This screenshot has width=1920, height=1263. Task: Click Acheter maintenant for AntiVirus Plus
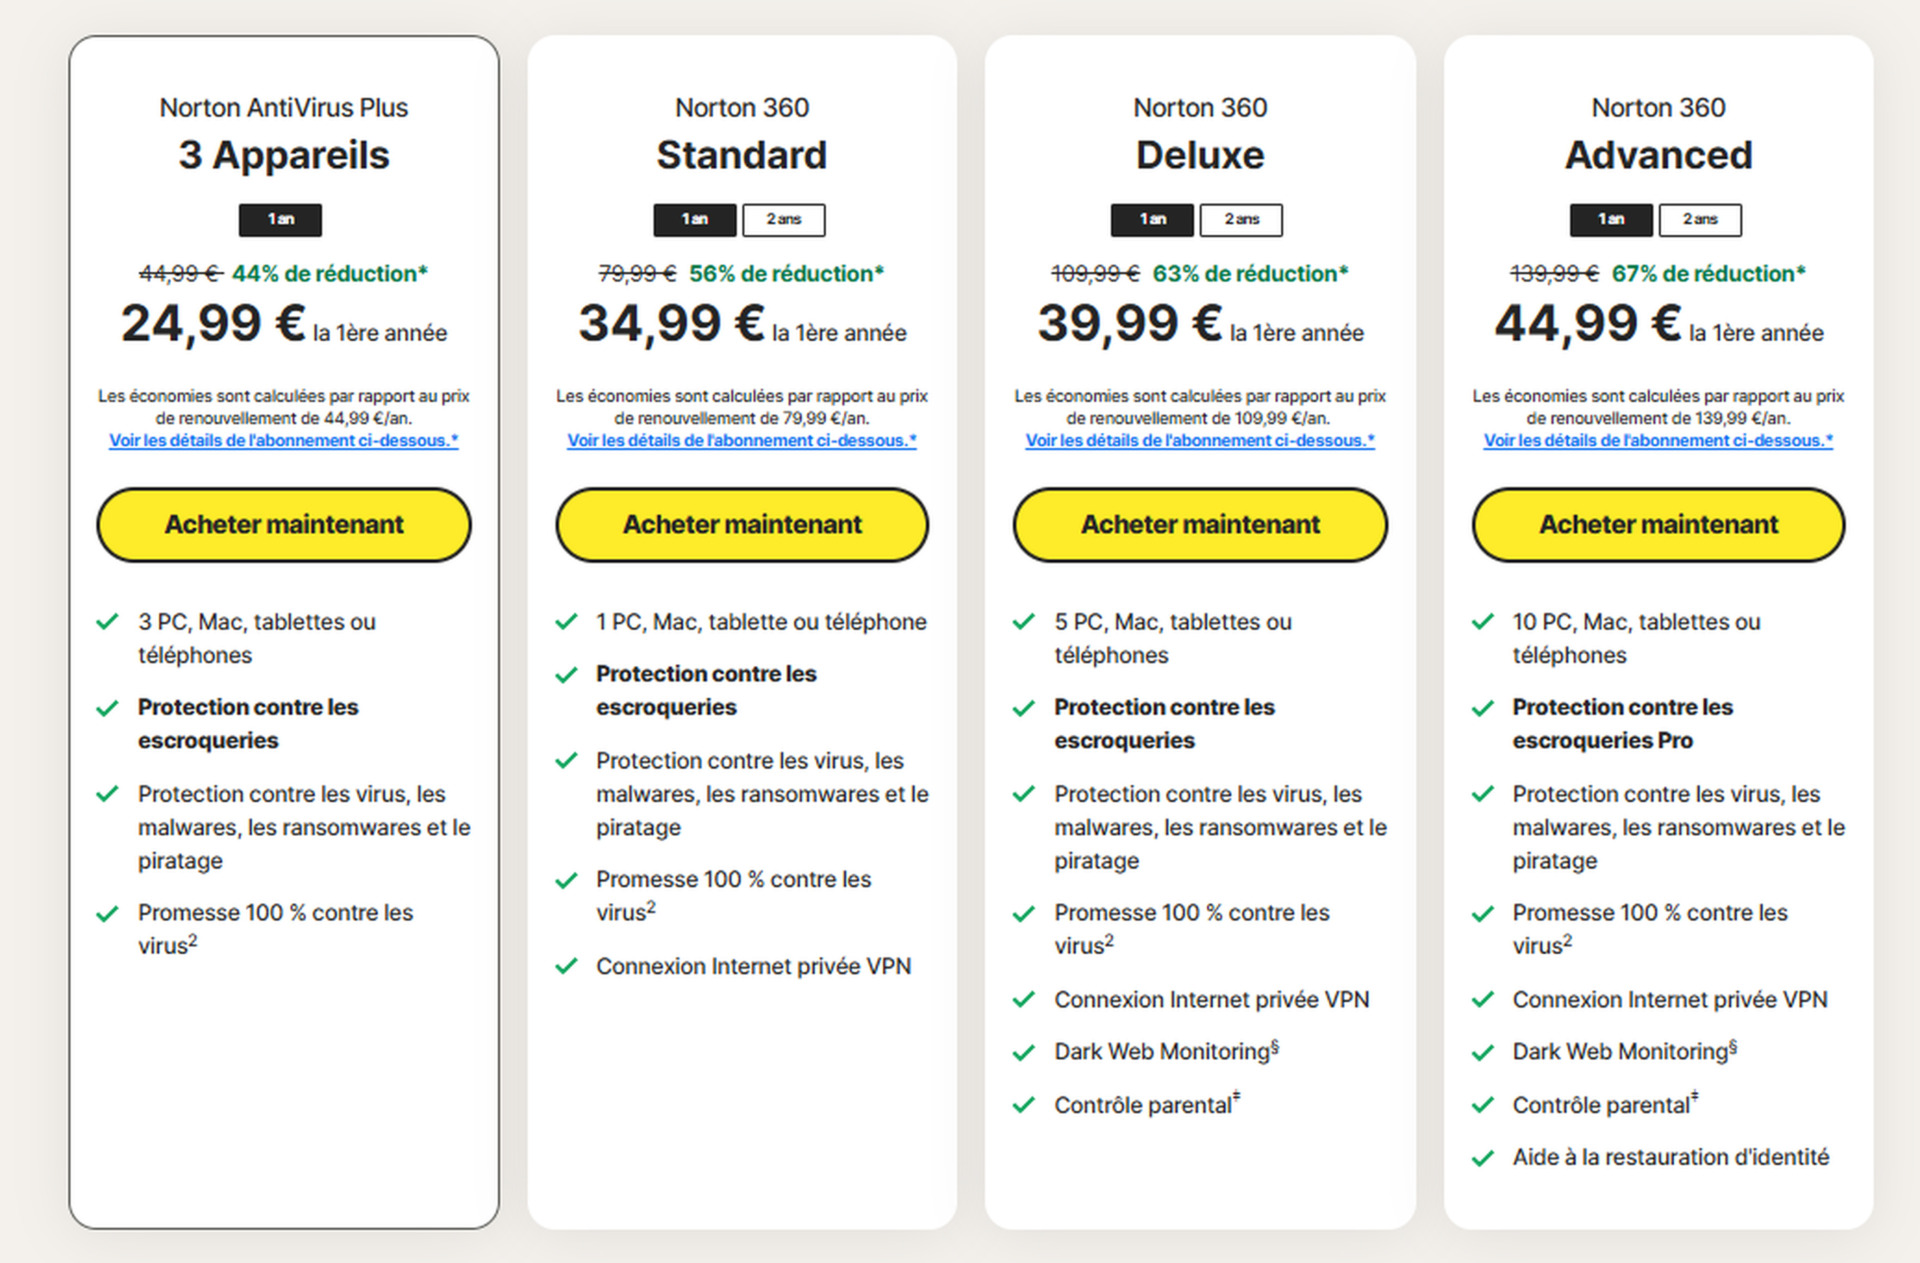(284, 525)
